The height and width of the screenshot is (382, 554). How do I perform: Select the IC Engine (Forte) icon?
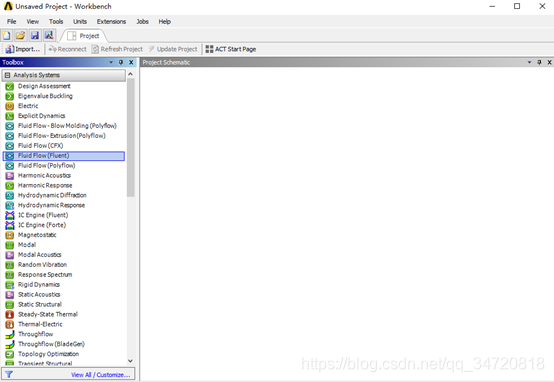coord(10,225)
